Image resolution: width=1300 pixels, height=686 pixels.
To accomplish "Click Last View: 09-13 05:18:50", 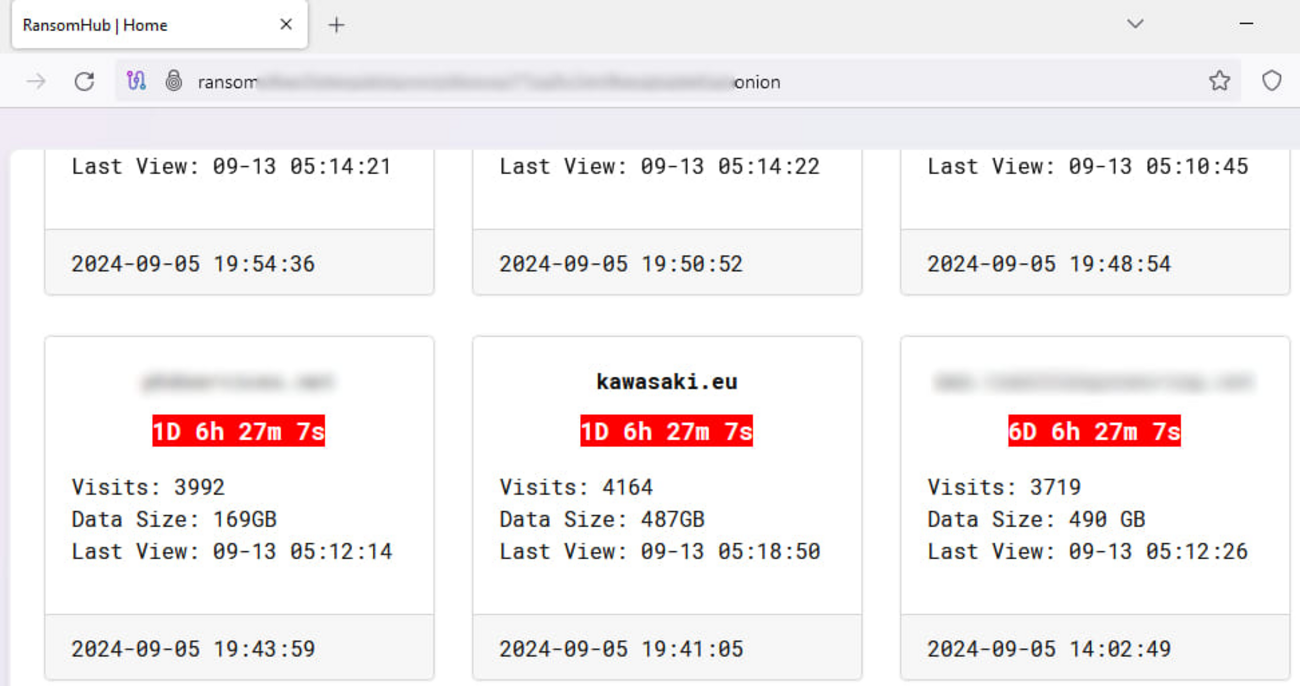I will click(660, 551).
